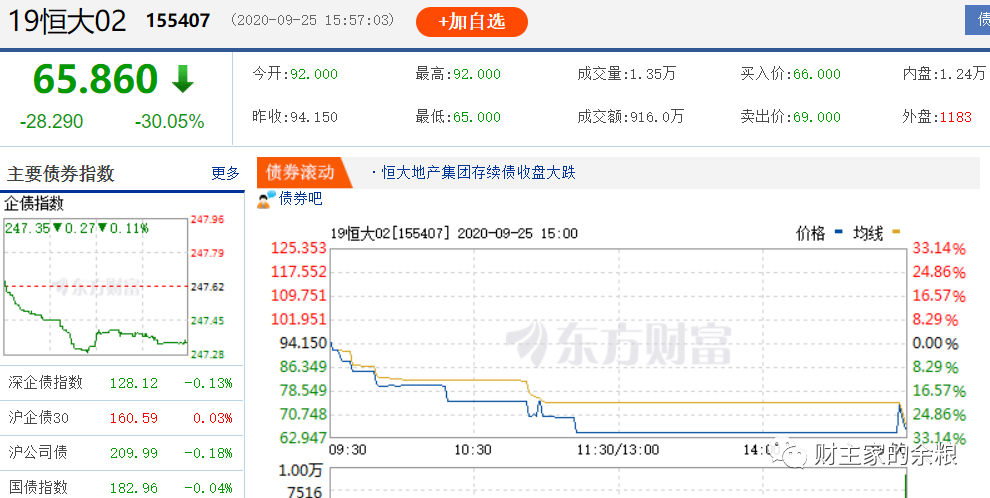Image resolution: width=990 pixels, height=498 pixels.
Task: Click the 主要债券指数 panel heading
Action: [x=61, y=174]
